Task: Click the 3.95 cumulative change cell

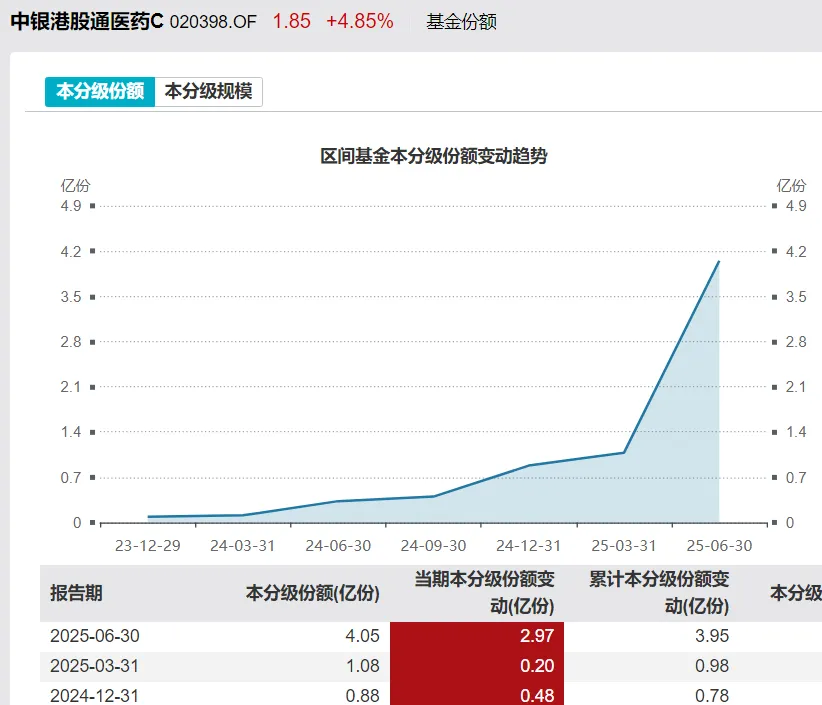Action: point(712,636)
